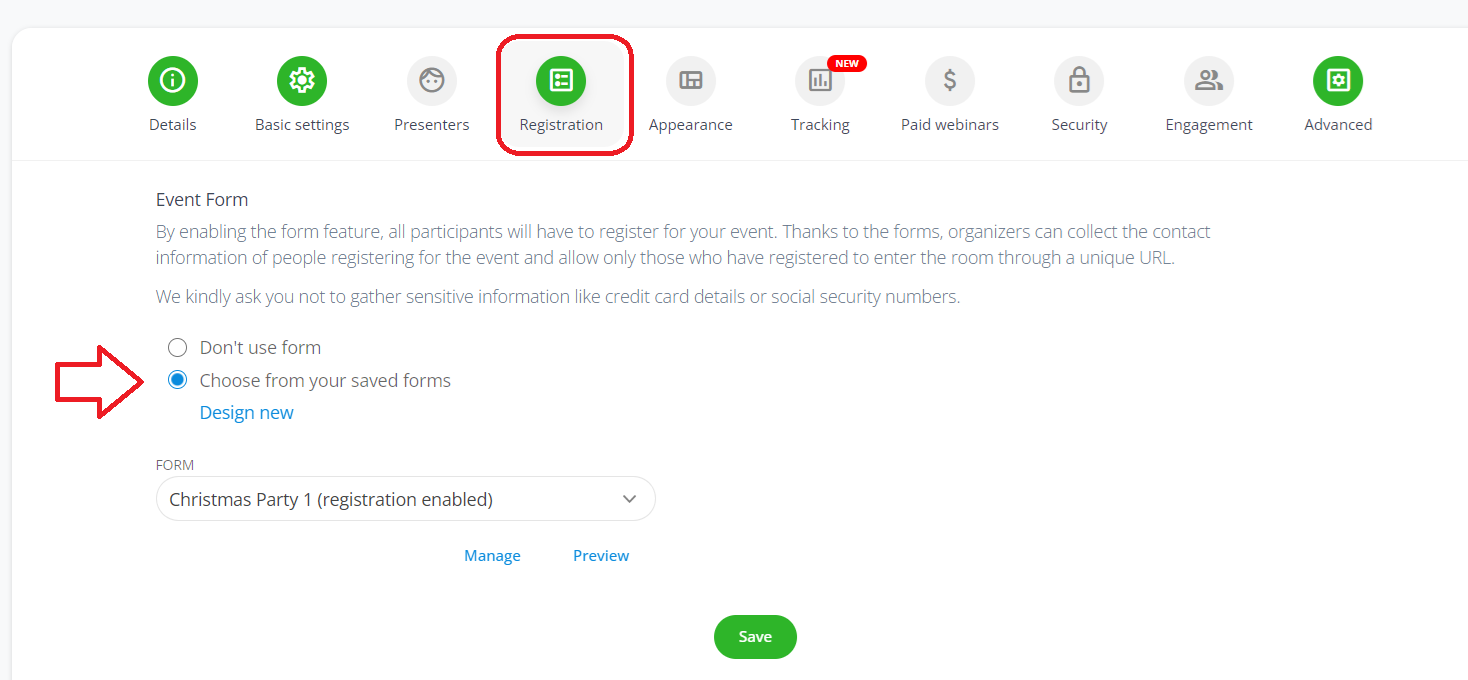1468x680 pixels.
Task: Go to the Tracking tab label
Action: [820, 125]
